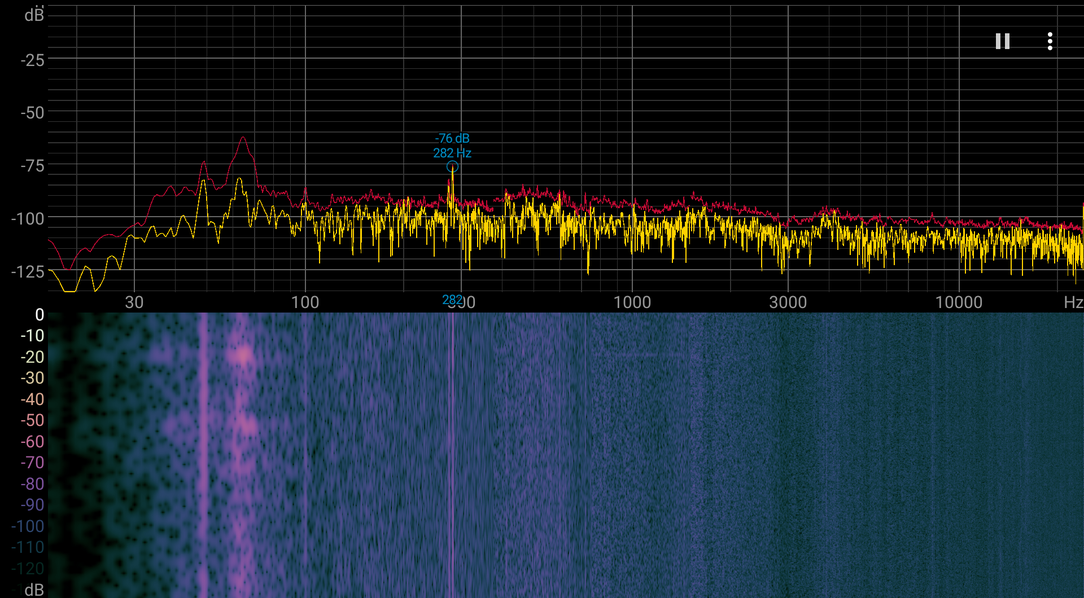Image resolution: width=1084 pixels, height=598 pixels.
Task: Pause the spectrum analyzer
Action: [1002, 41]
